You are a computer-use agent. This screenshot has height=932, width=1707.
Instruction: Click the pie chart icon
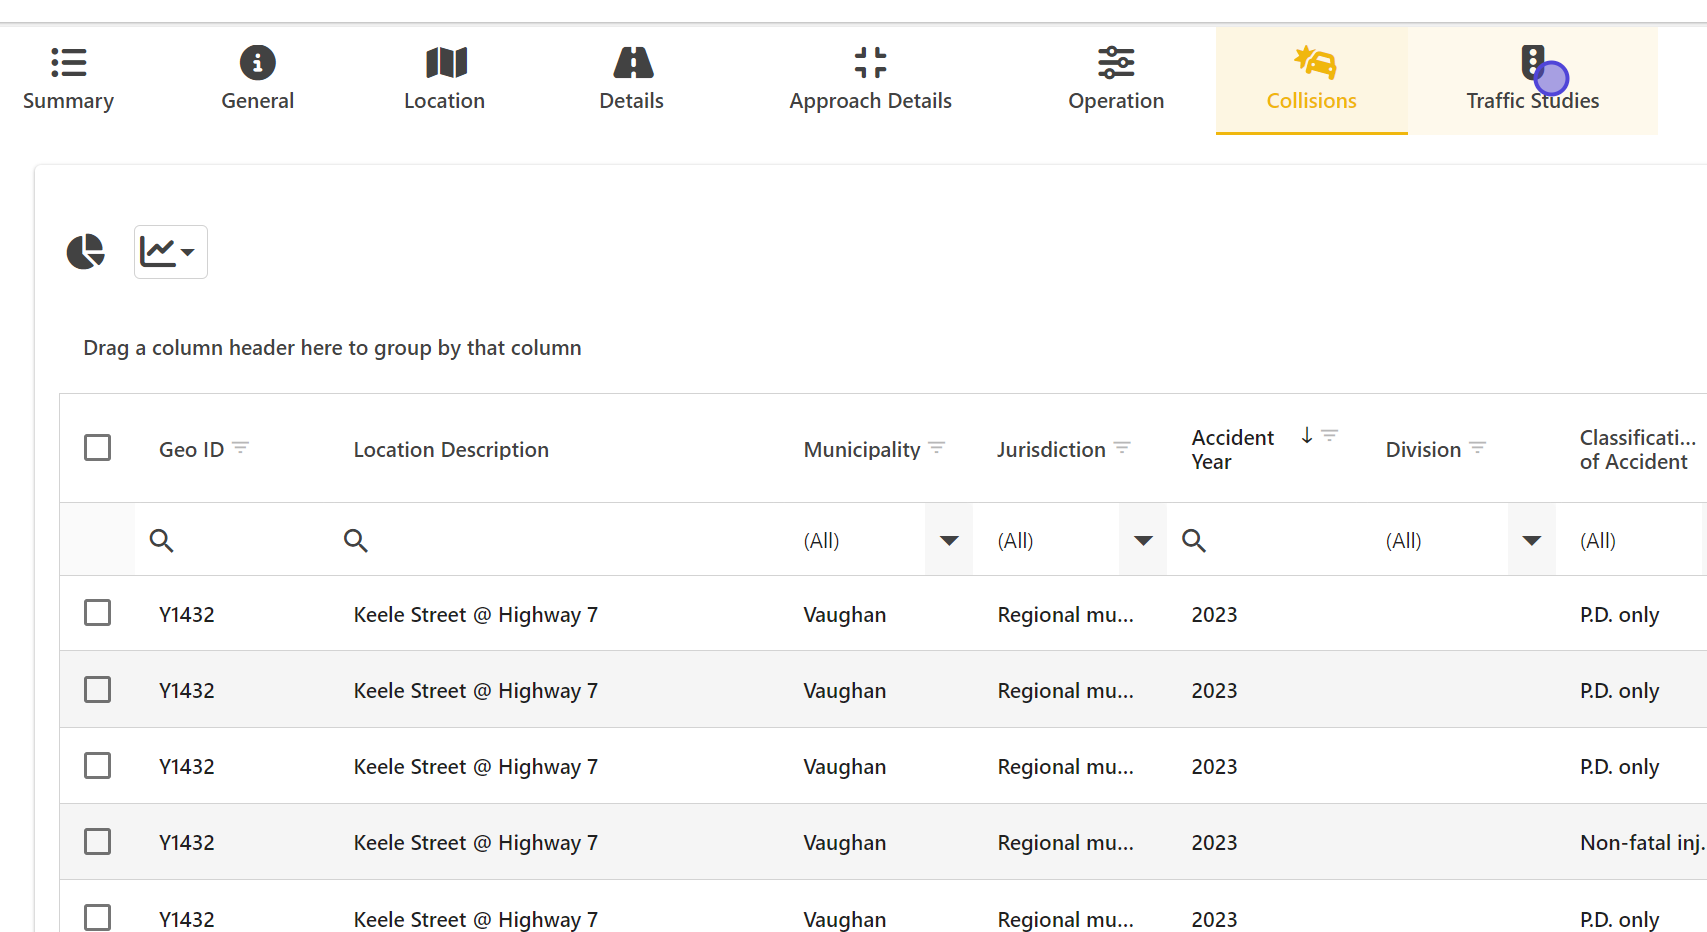(86, 252)
